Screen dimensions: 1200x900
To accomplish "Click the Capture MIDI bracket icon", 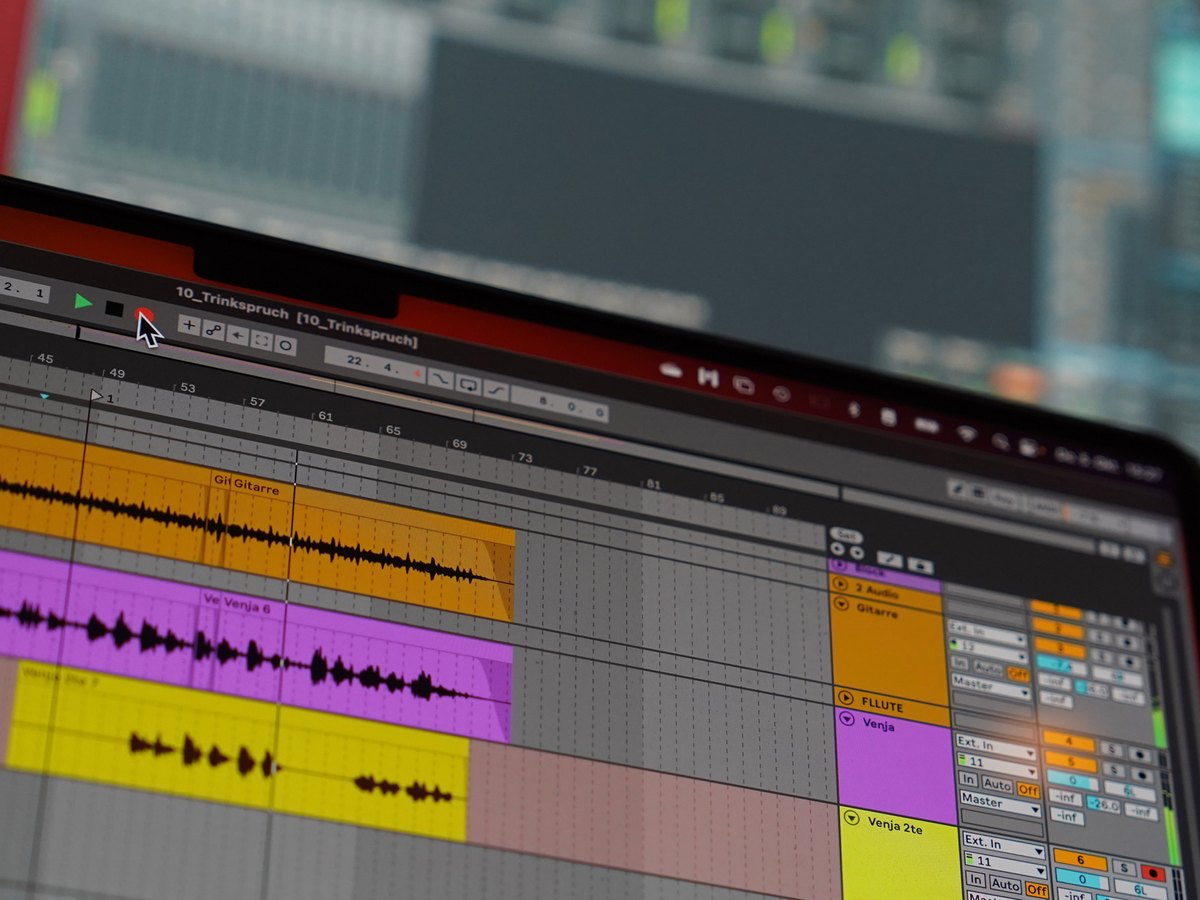I will click(262, 340).
